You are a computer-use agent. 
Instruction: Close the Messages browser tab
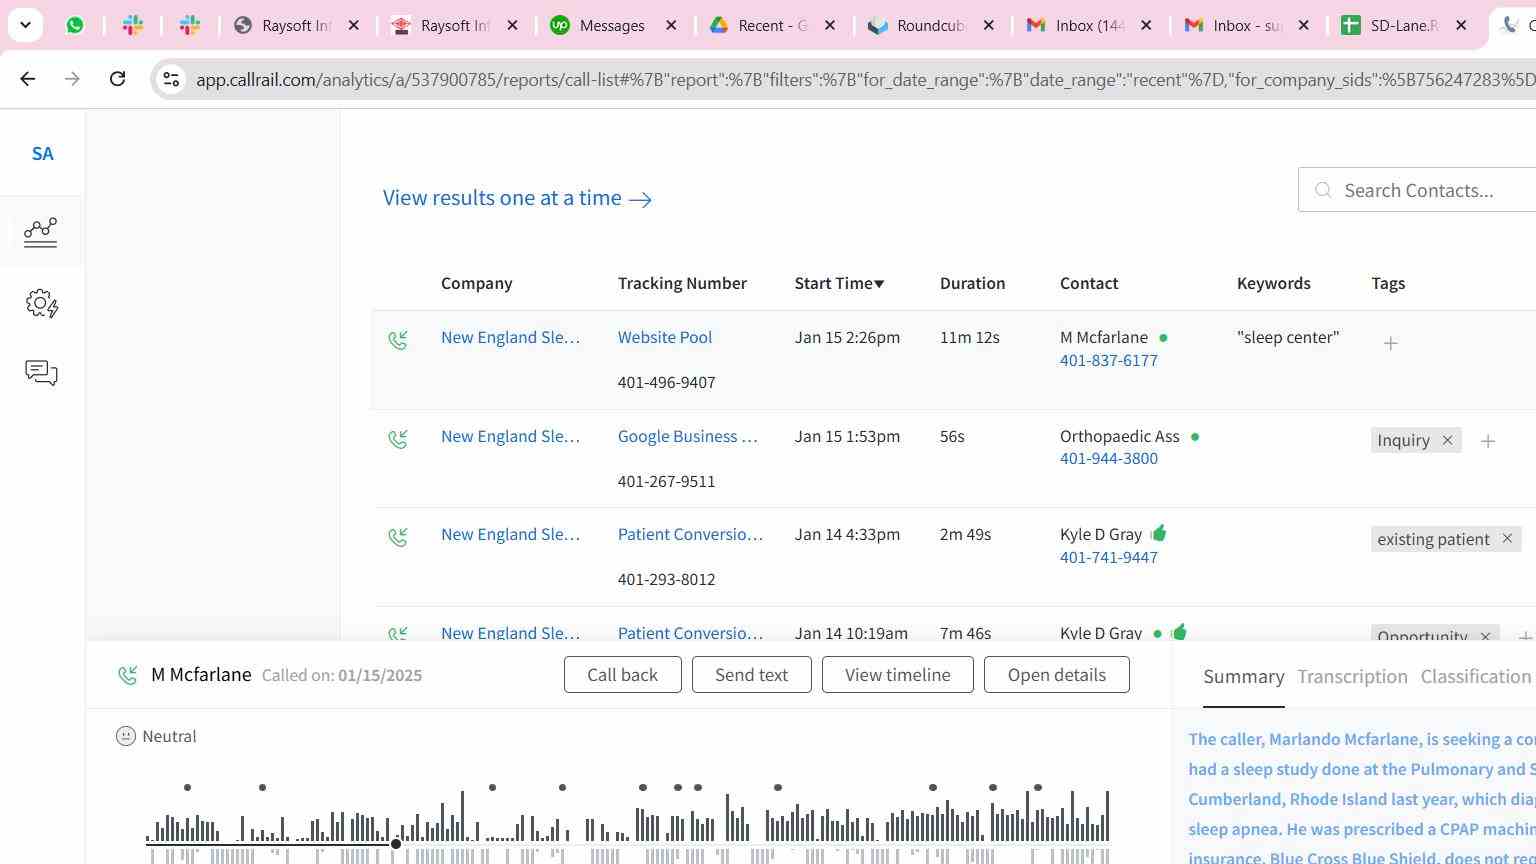tap(672, 25)
